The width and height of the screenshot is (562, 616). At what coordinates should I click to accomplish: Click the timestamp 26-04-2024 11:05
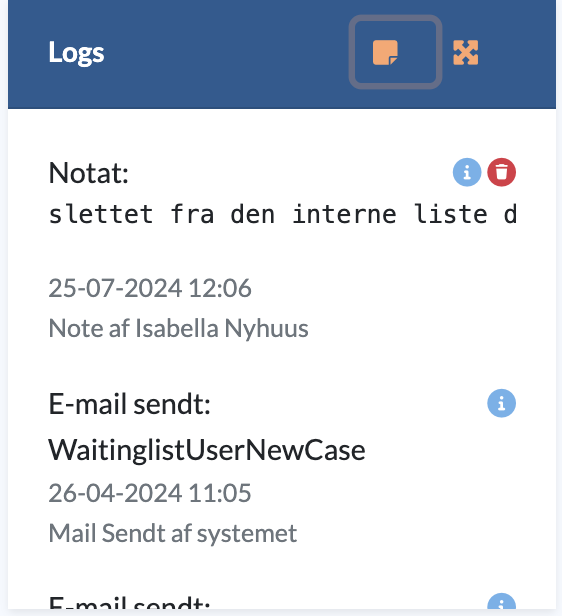click(150, 493)
